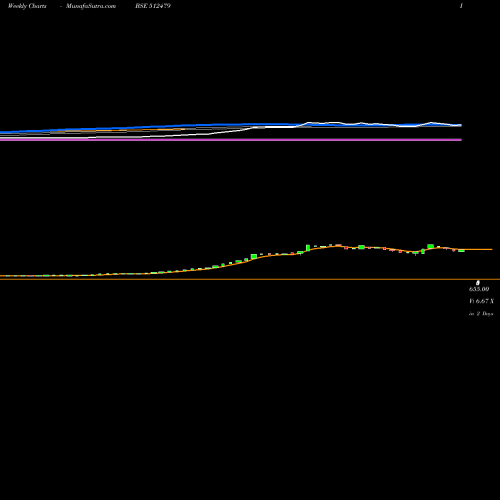Screen dimensions: 500x500
Task: Click the 'BSE 512479' symbol label
Action: (153, 6)
